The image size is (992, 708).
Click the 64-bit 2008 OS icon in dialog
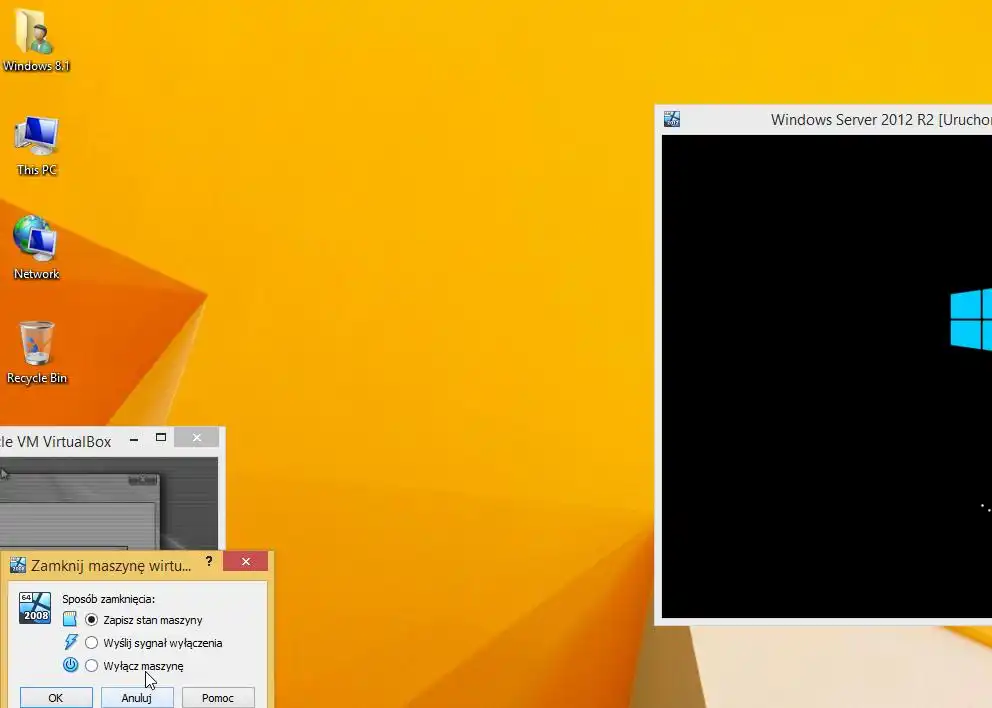click(35, 608)
